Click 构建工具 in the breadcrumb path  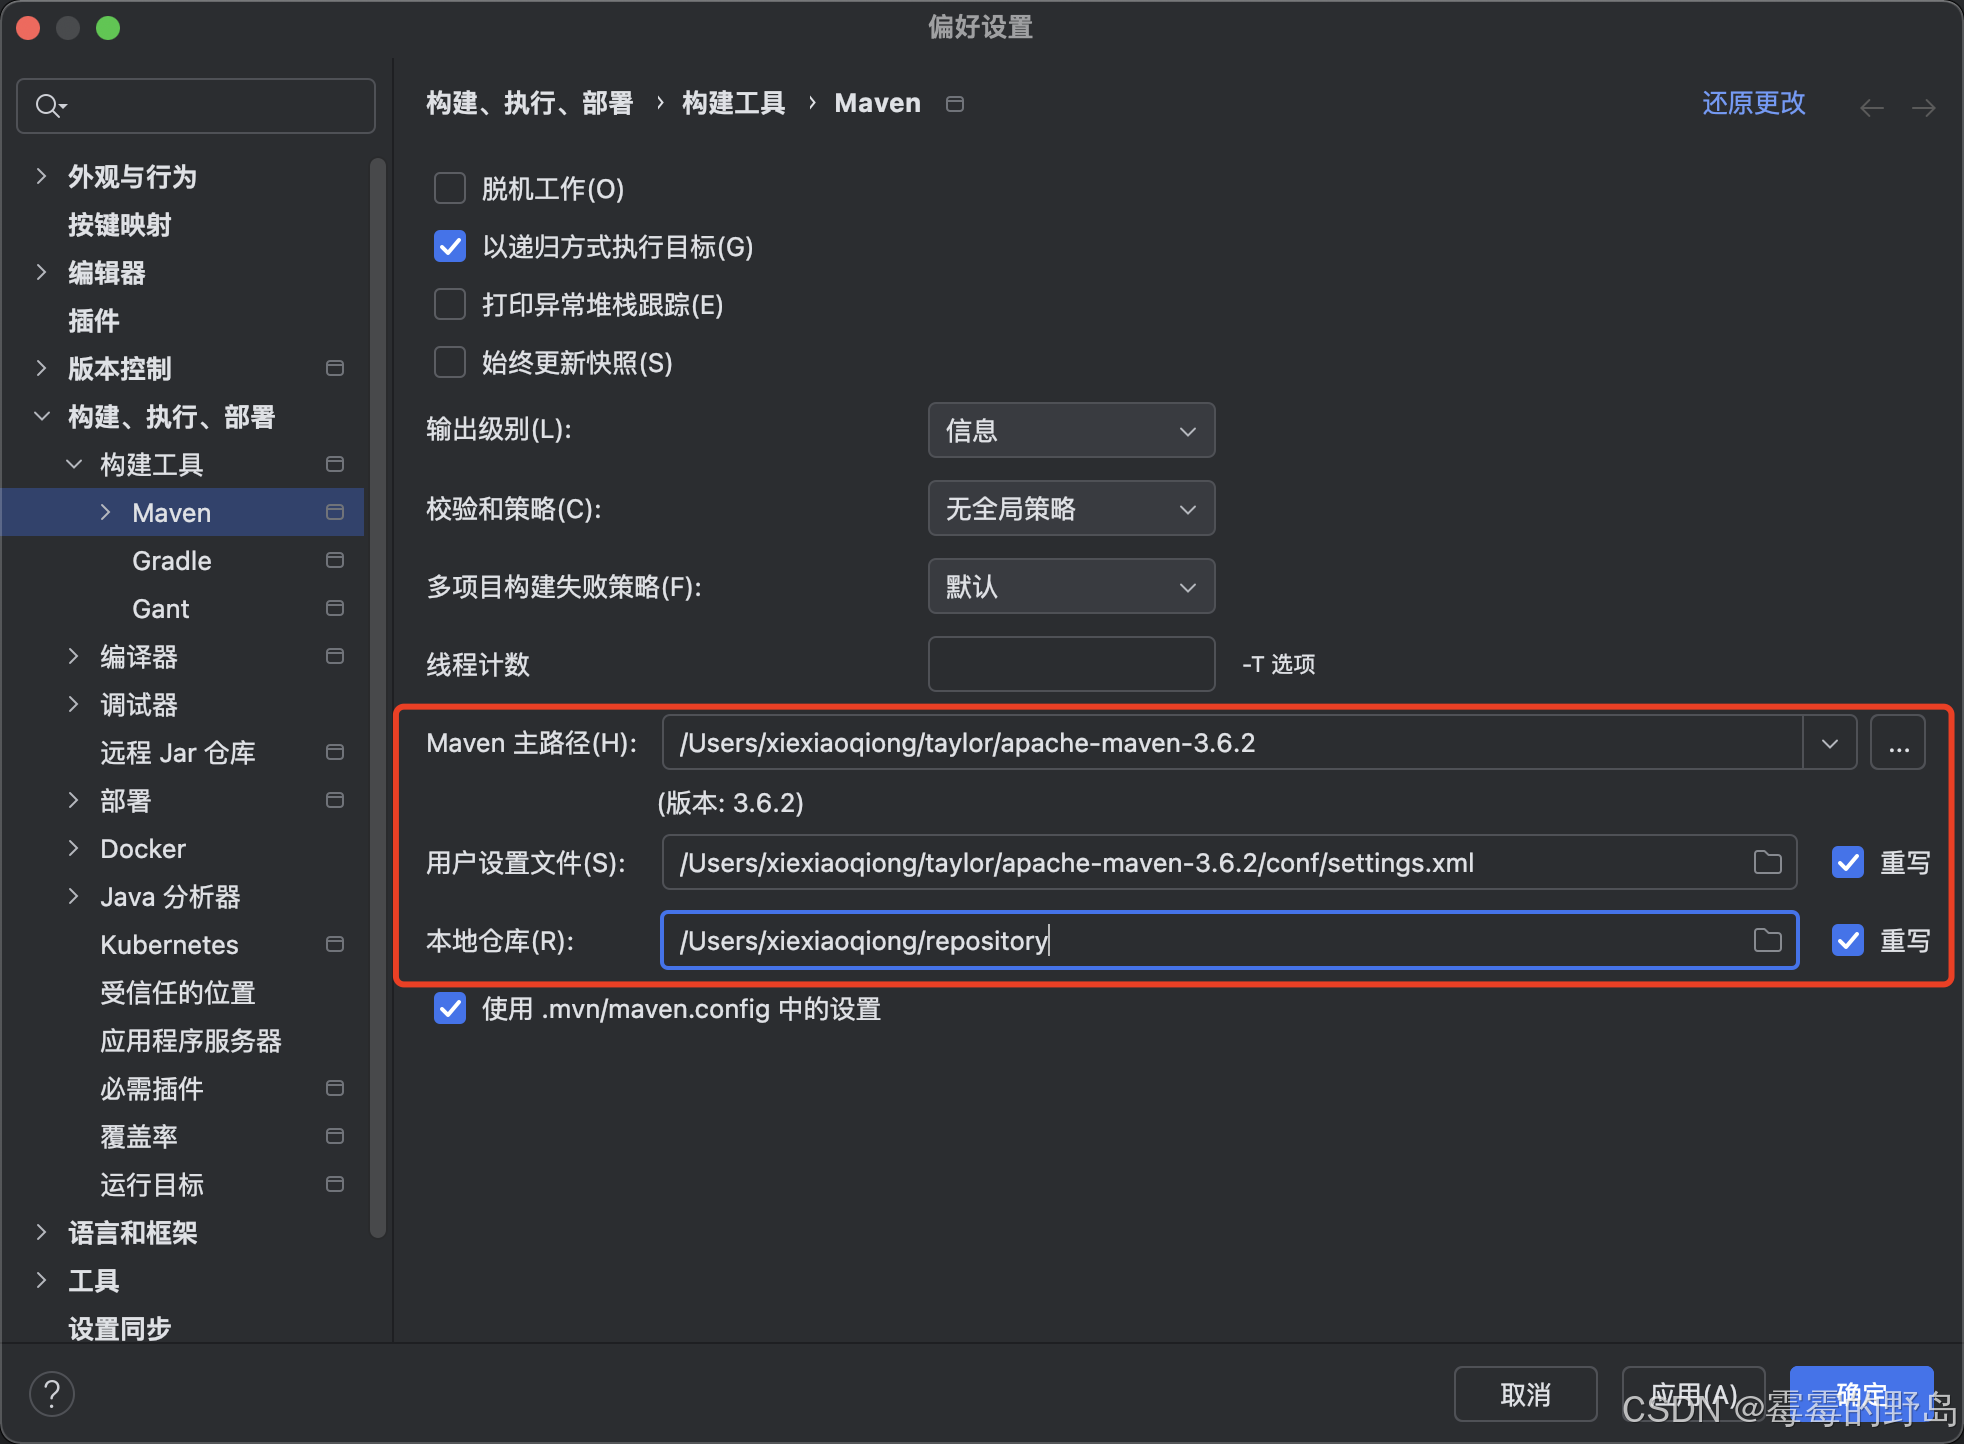[x=733, y=103]
